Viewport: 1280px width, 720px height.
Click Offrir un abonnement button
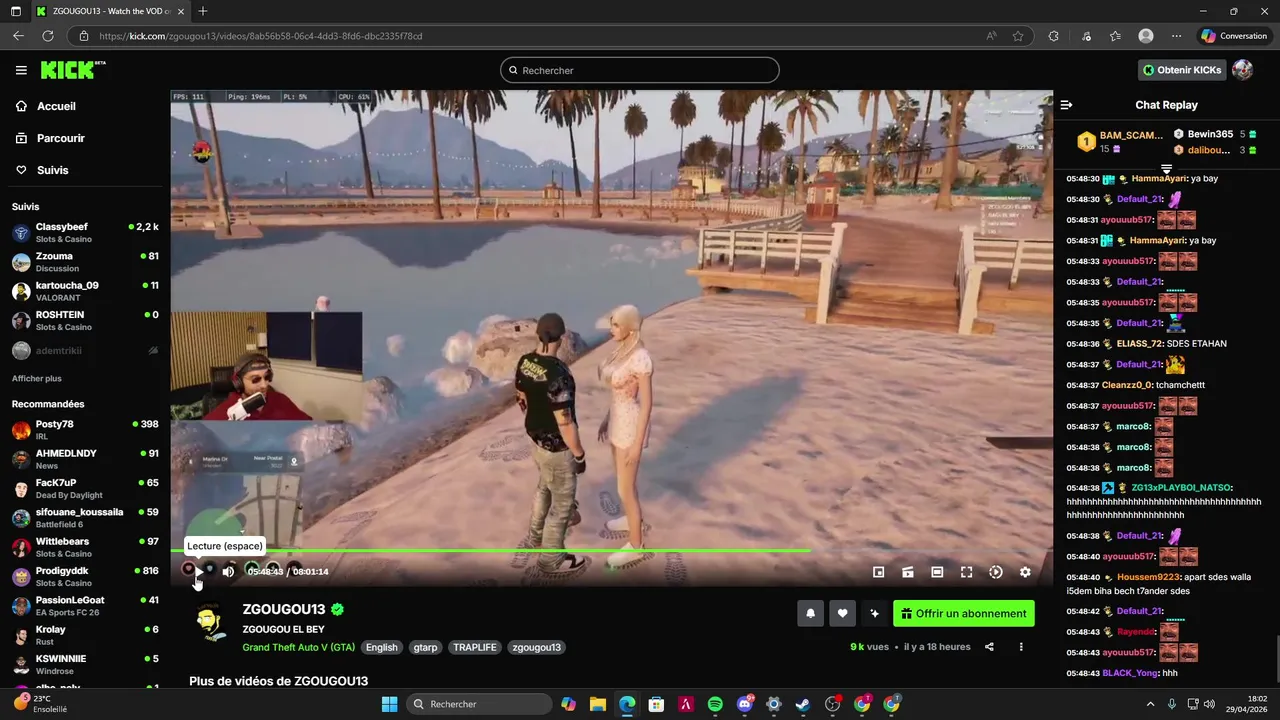click(964, 614)
